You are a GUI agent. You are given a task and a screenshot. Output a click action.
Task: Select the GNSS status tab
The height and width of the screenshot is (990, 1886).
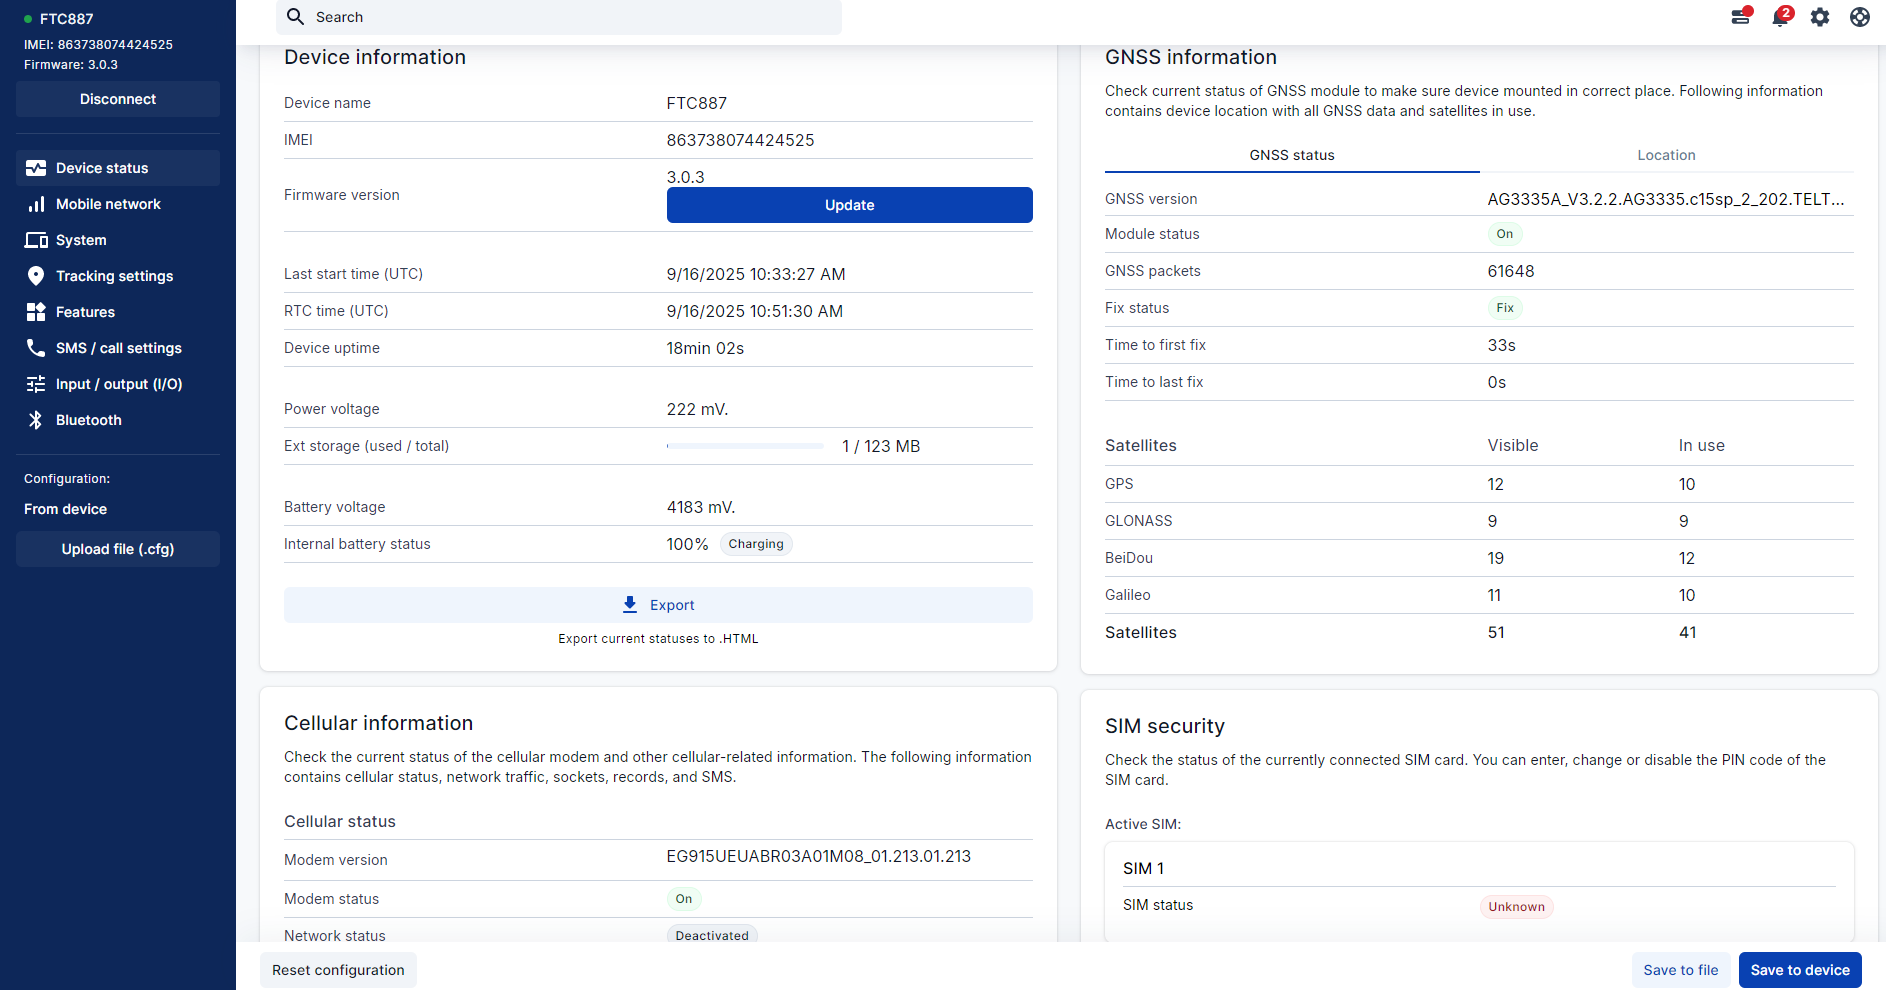(1291, 155)
